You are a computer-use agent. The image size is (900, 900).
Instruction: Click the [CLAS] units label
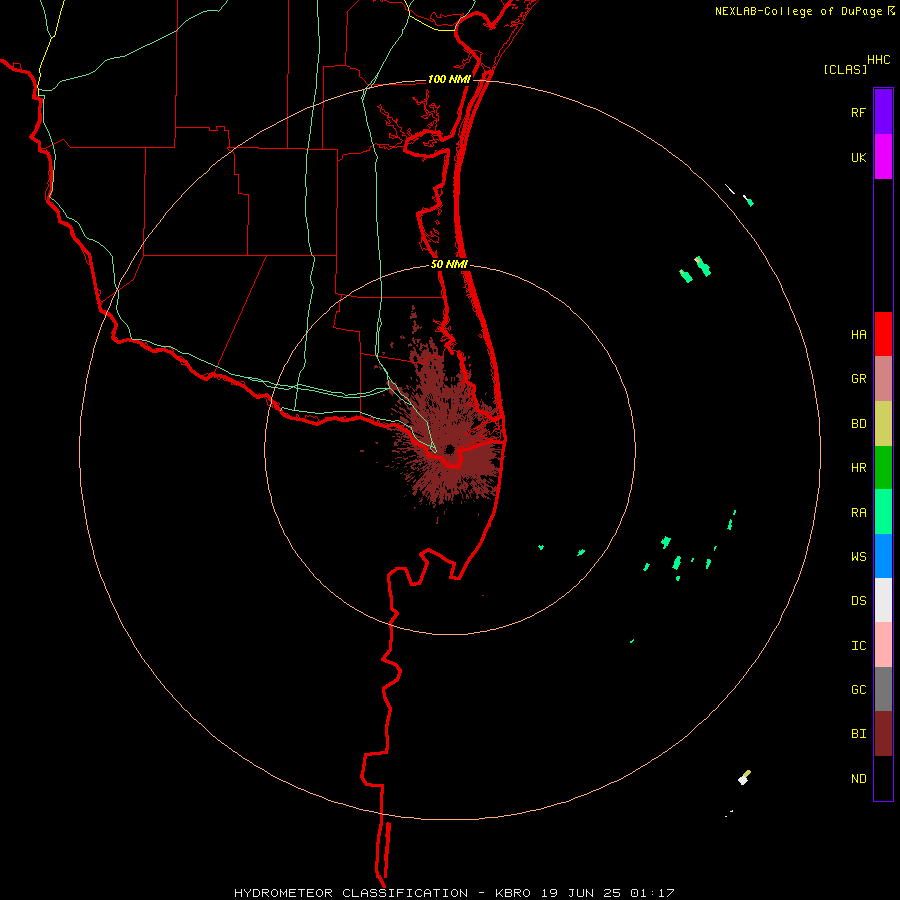coord(845,70)
